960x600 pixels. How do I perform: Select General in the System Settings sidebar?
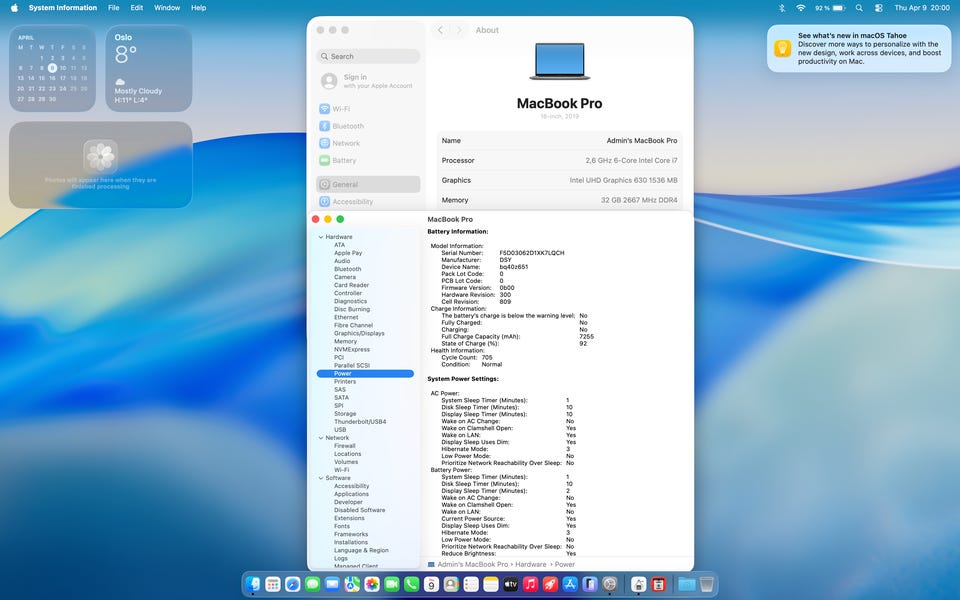click(368, 184)
